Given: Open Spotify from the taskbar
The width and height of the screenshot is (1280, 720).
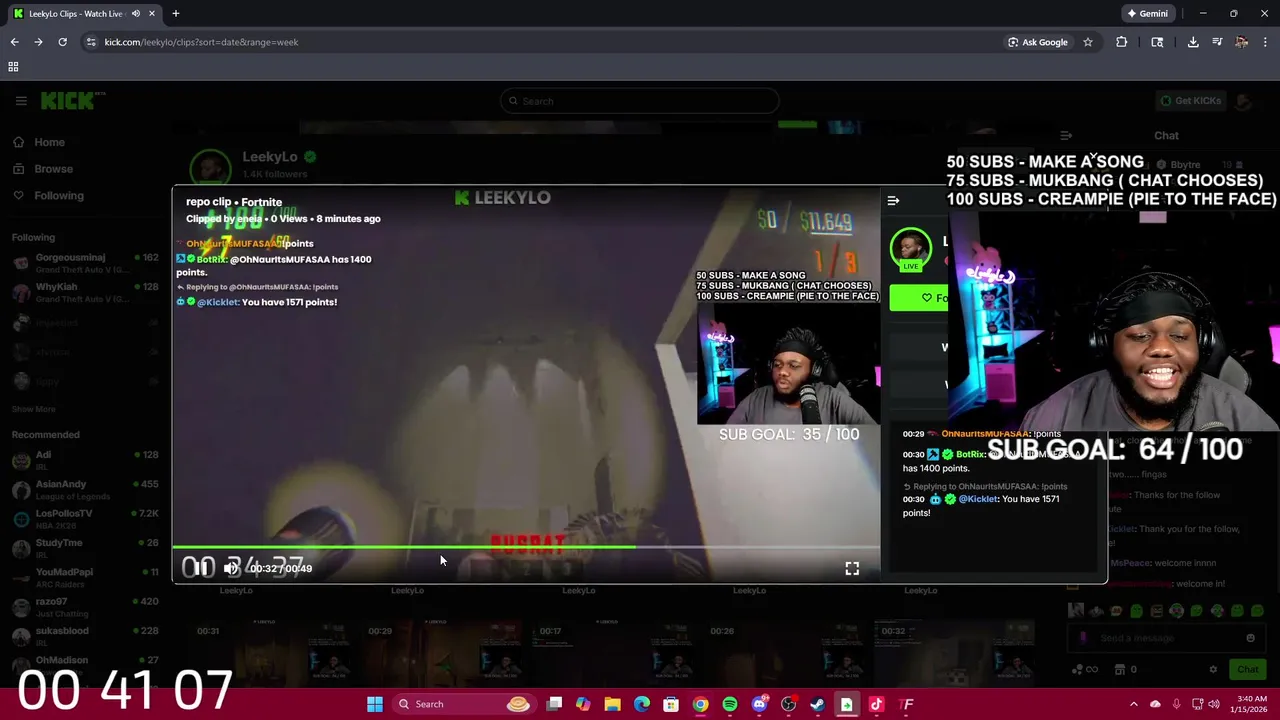Looking at the screenshot, I should click(729, 704).
